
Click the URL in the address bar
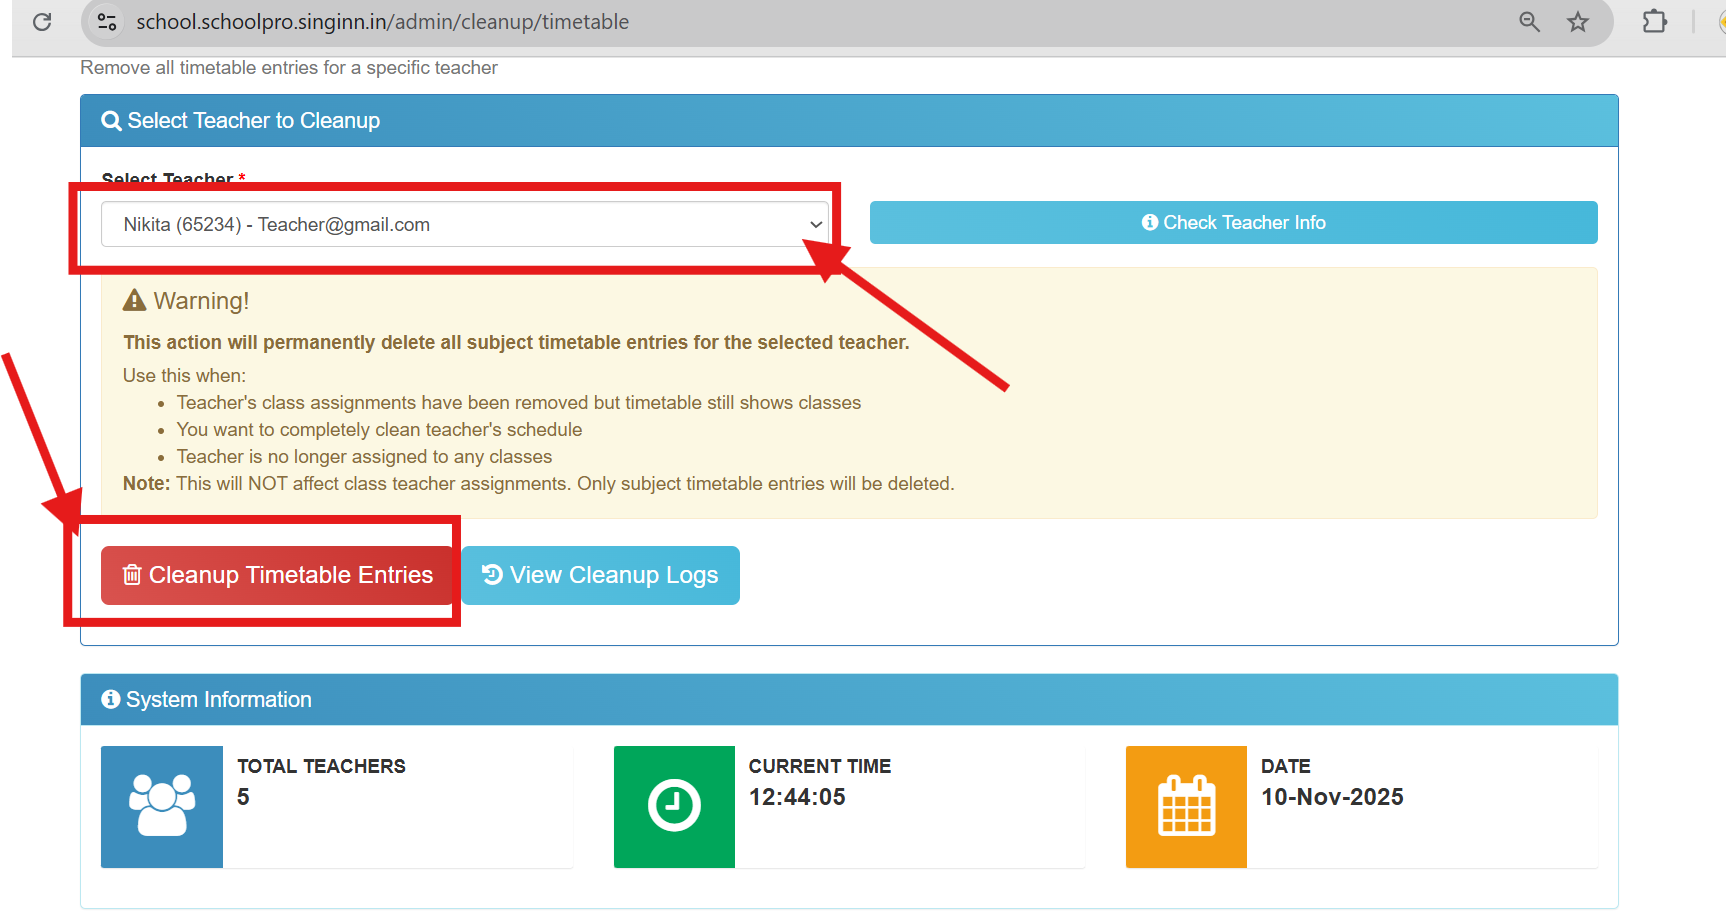[382, 22]
